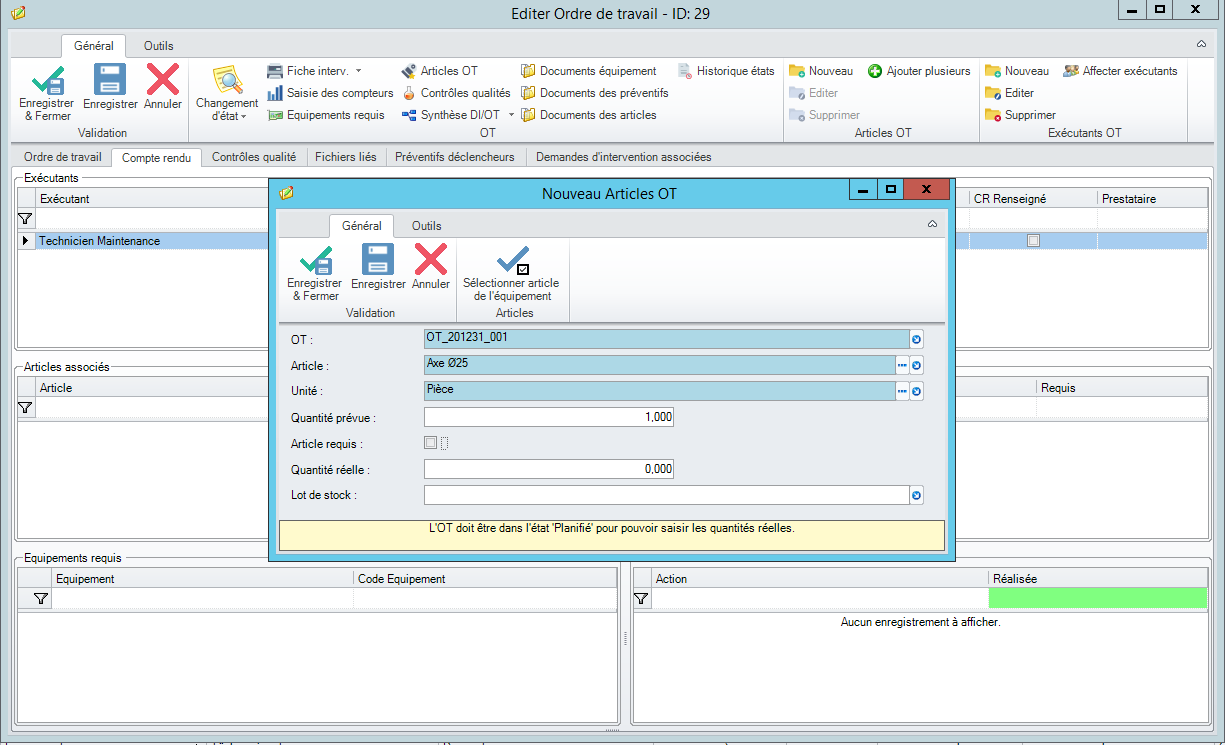1225x745 pixels.
Task: Click Article column header in Articles associés
Action: (152, 388)
